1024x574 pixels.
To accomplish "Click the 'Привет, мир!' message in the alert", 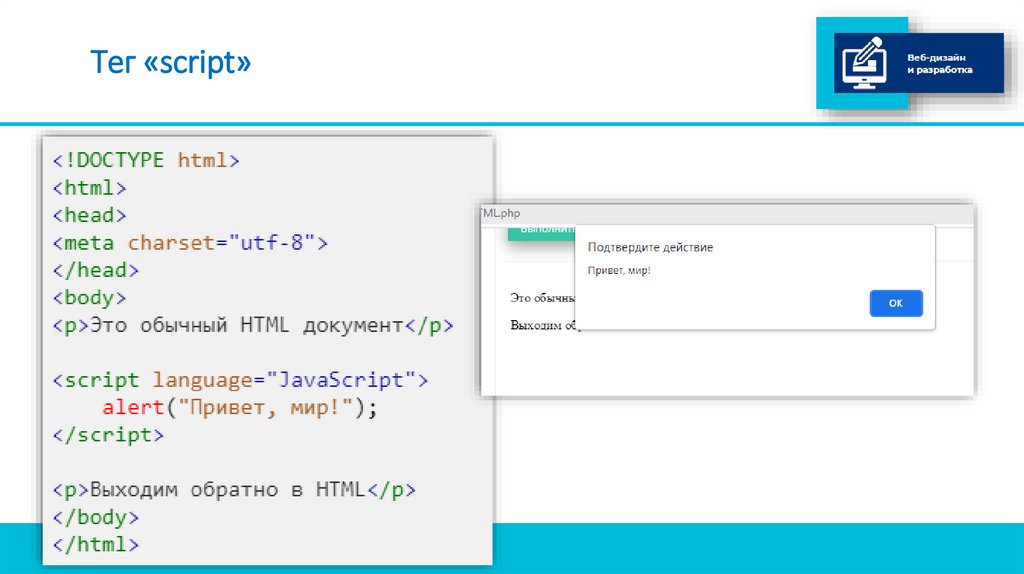I will [618, 270].
